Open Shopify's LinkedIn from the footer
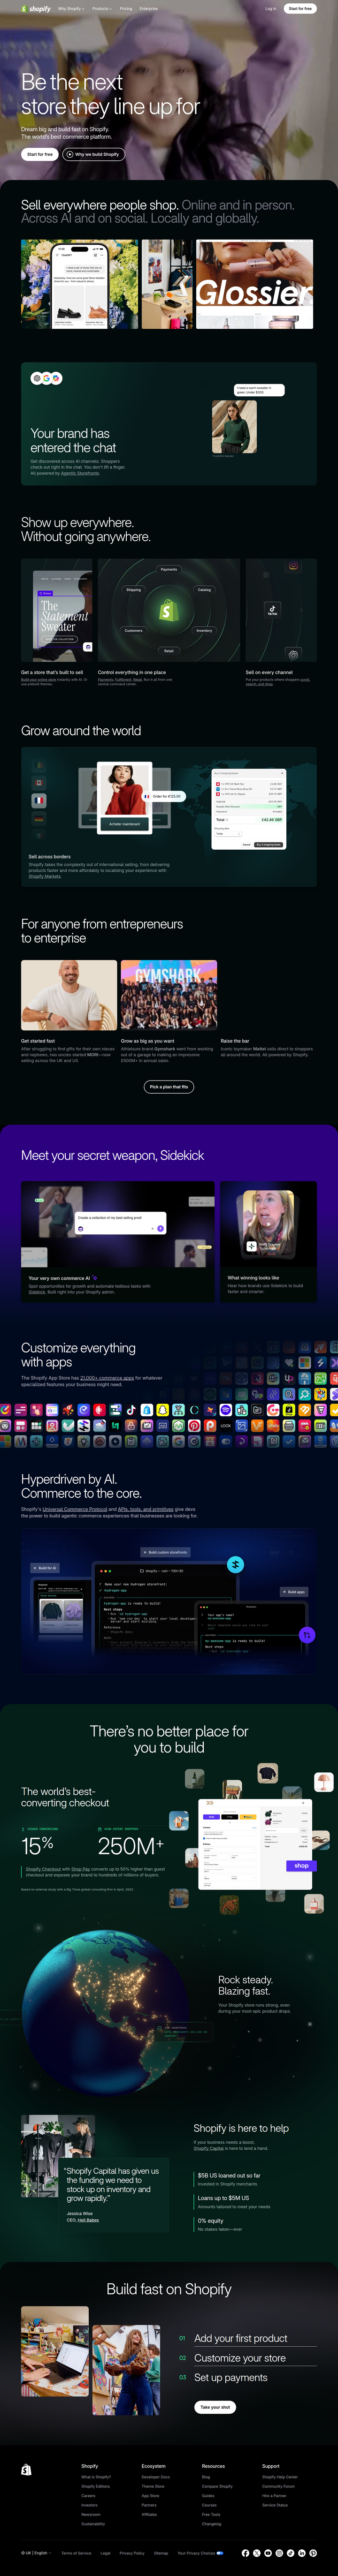This screenshot has height=2576, width=338. [x=302, y=2553]
